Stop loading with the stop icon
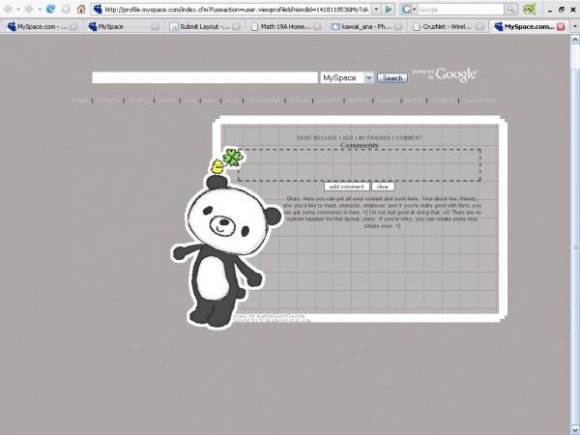This screenshot has height=435, width=580. click(66, 9)
